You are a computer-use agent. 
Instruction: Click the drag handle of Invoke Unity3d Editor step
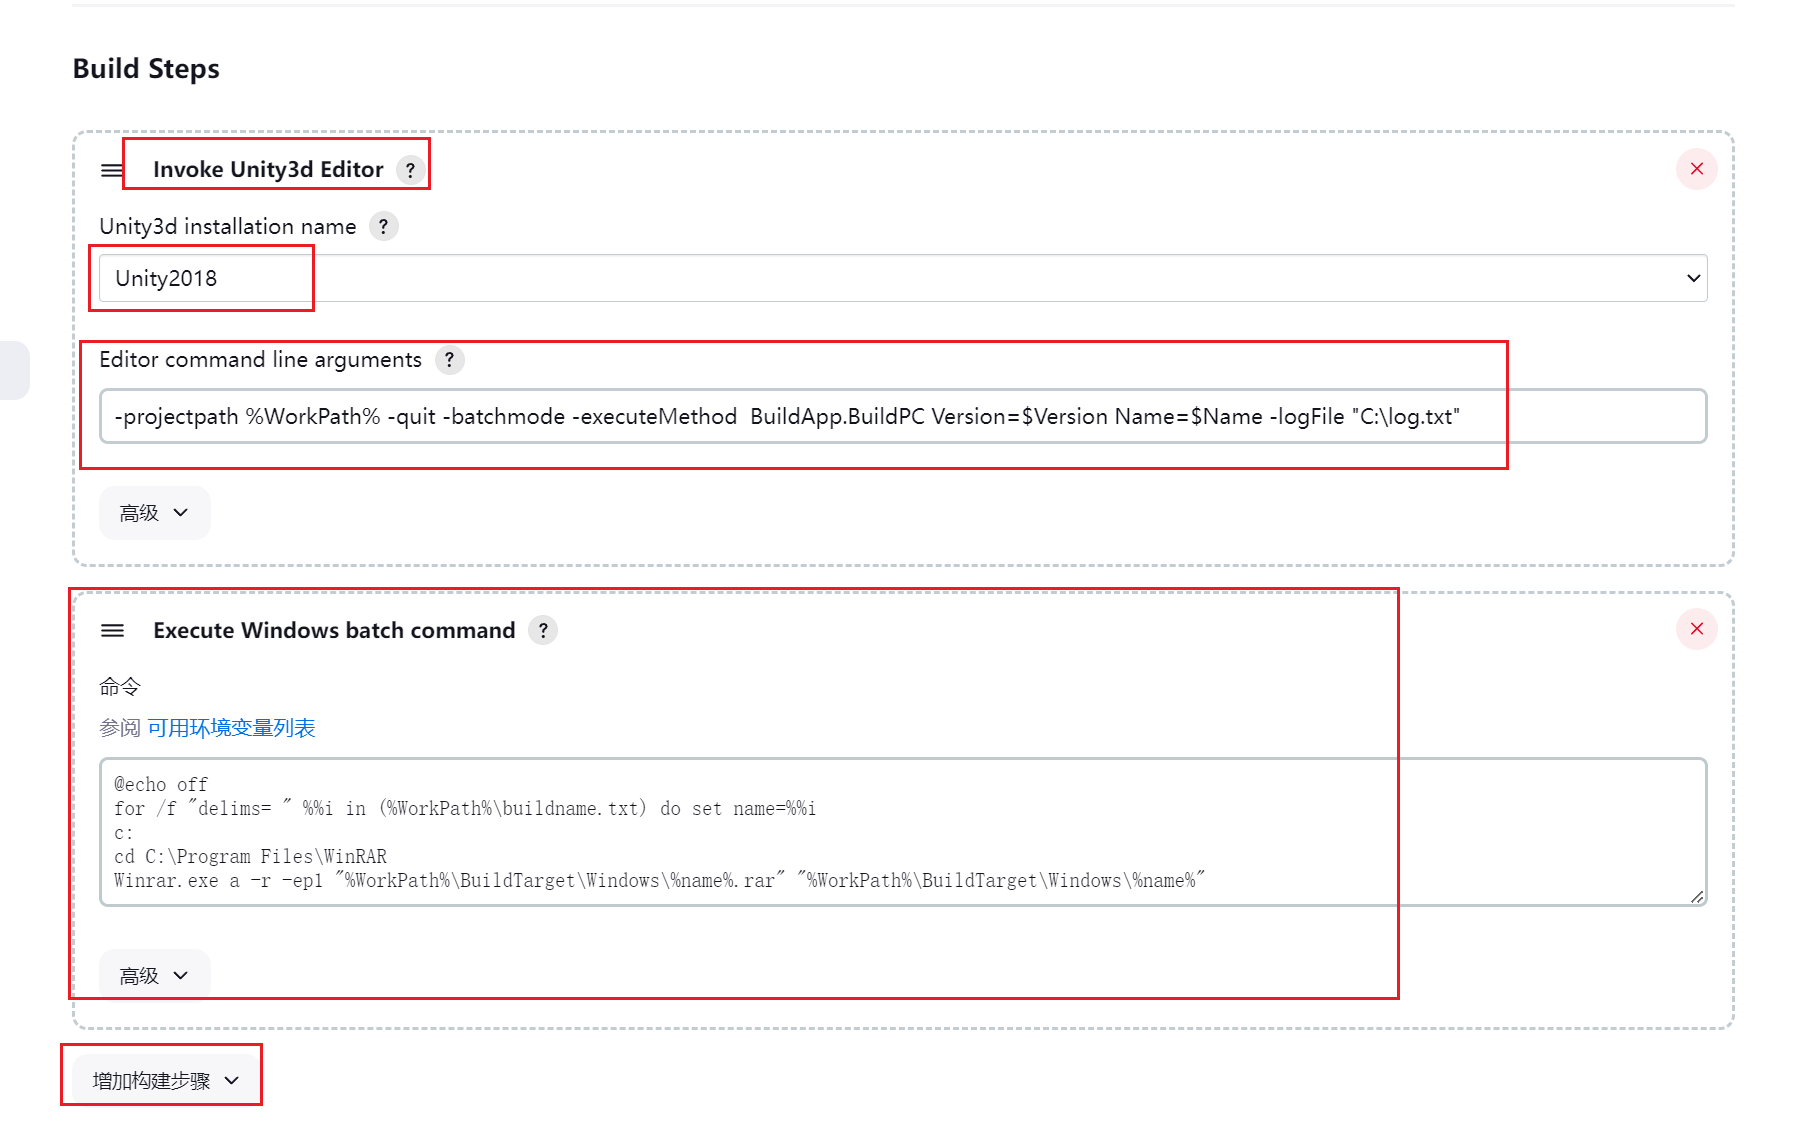coord(112,170)
